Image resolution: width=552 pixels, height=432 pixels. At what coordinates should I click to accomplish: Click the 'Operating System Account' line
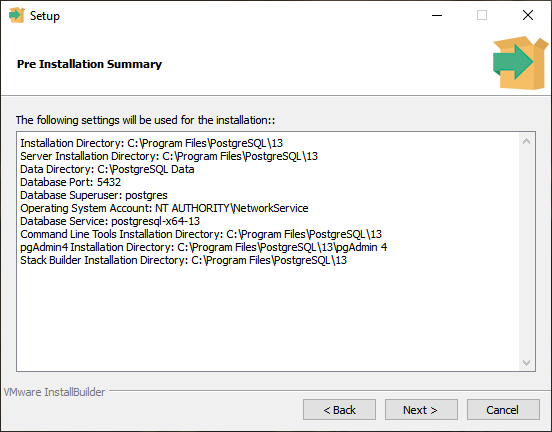tap(164, 208)
